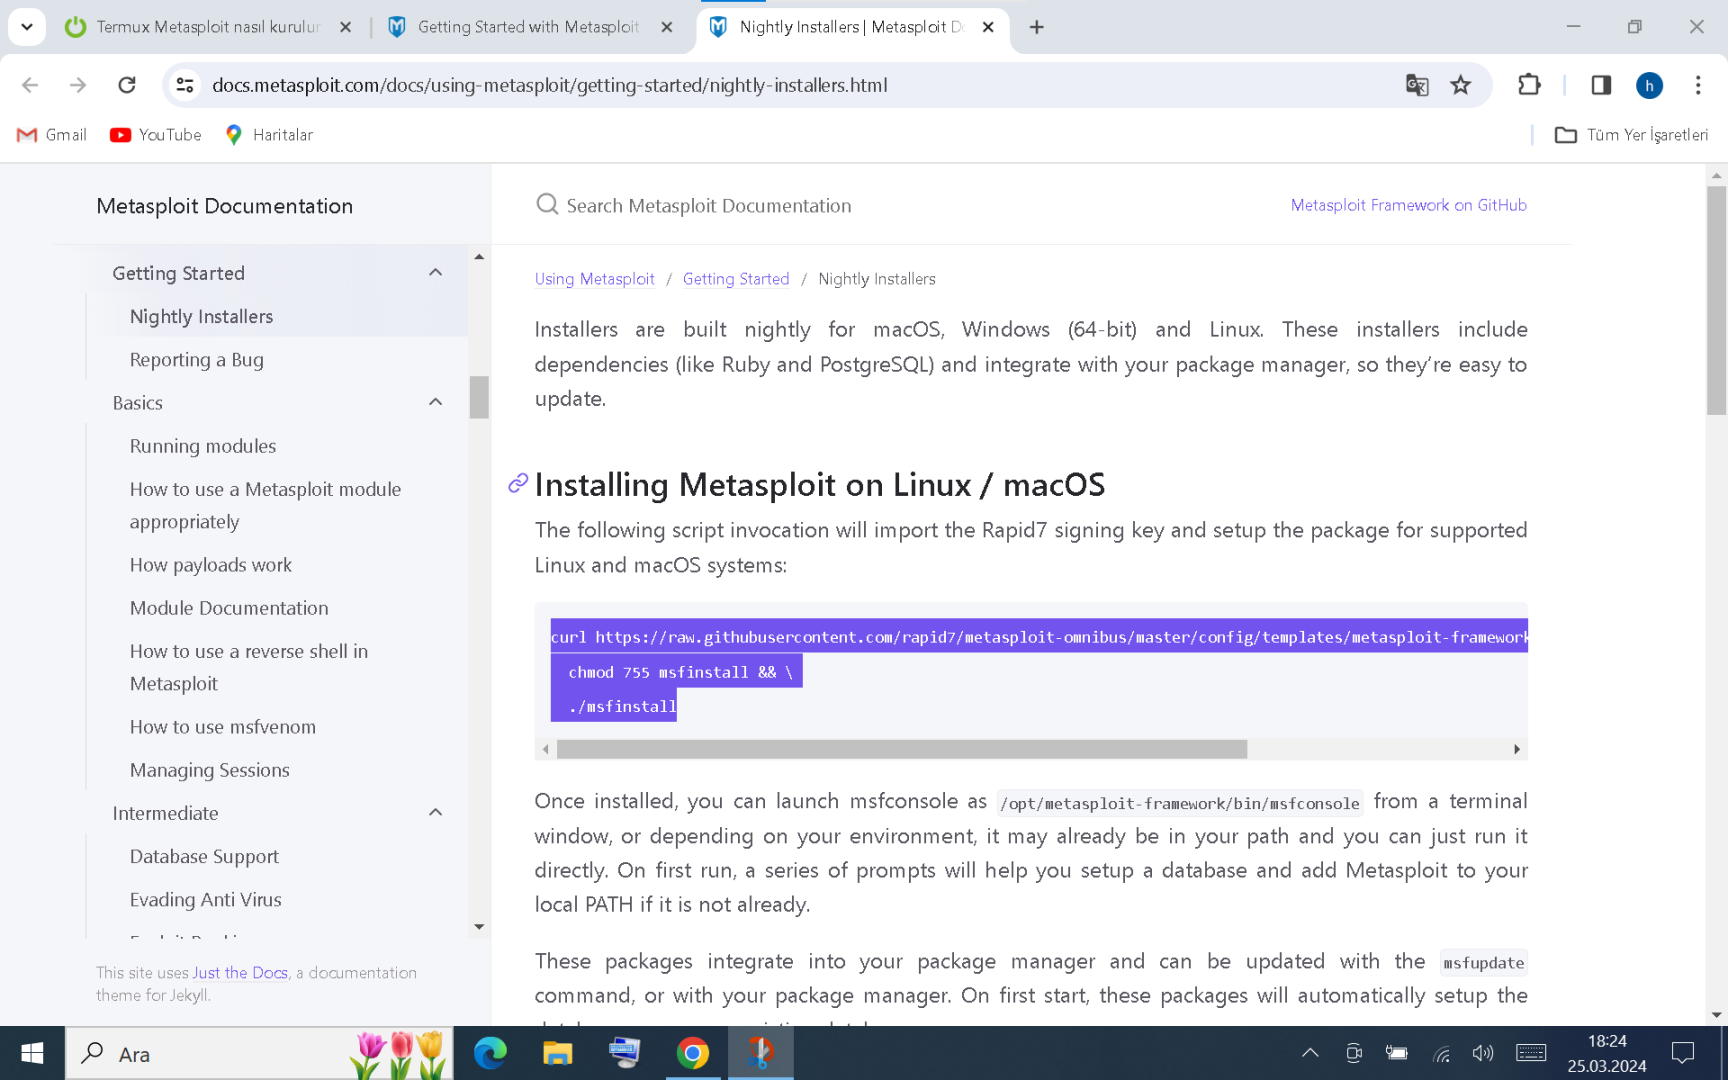This screenshot has width=1728, height=1080.
Task: Open How payloads work sidebar page
Action: (211, 565)
